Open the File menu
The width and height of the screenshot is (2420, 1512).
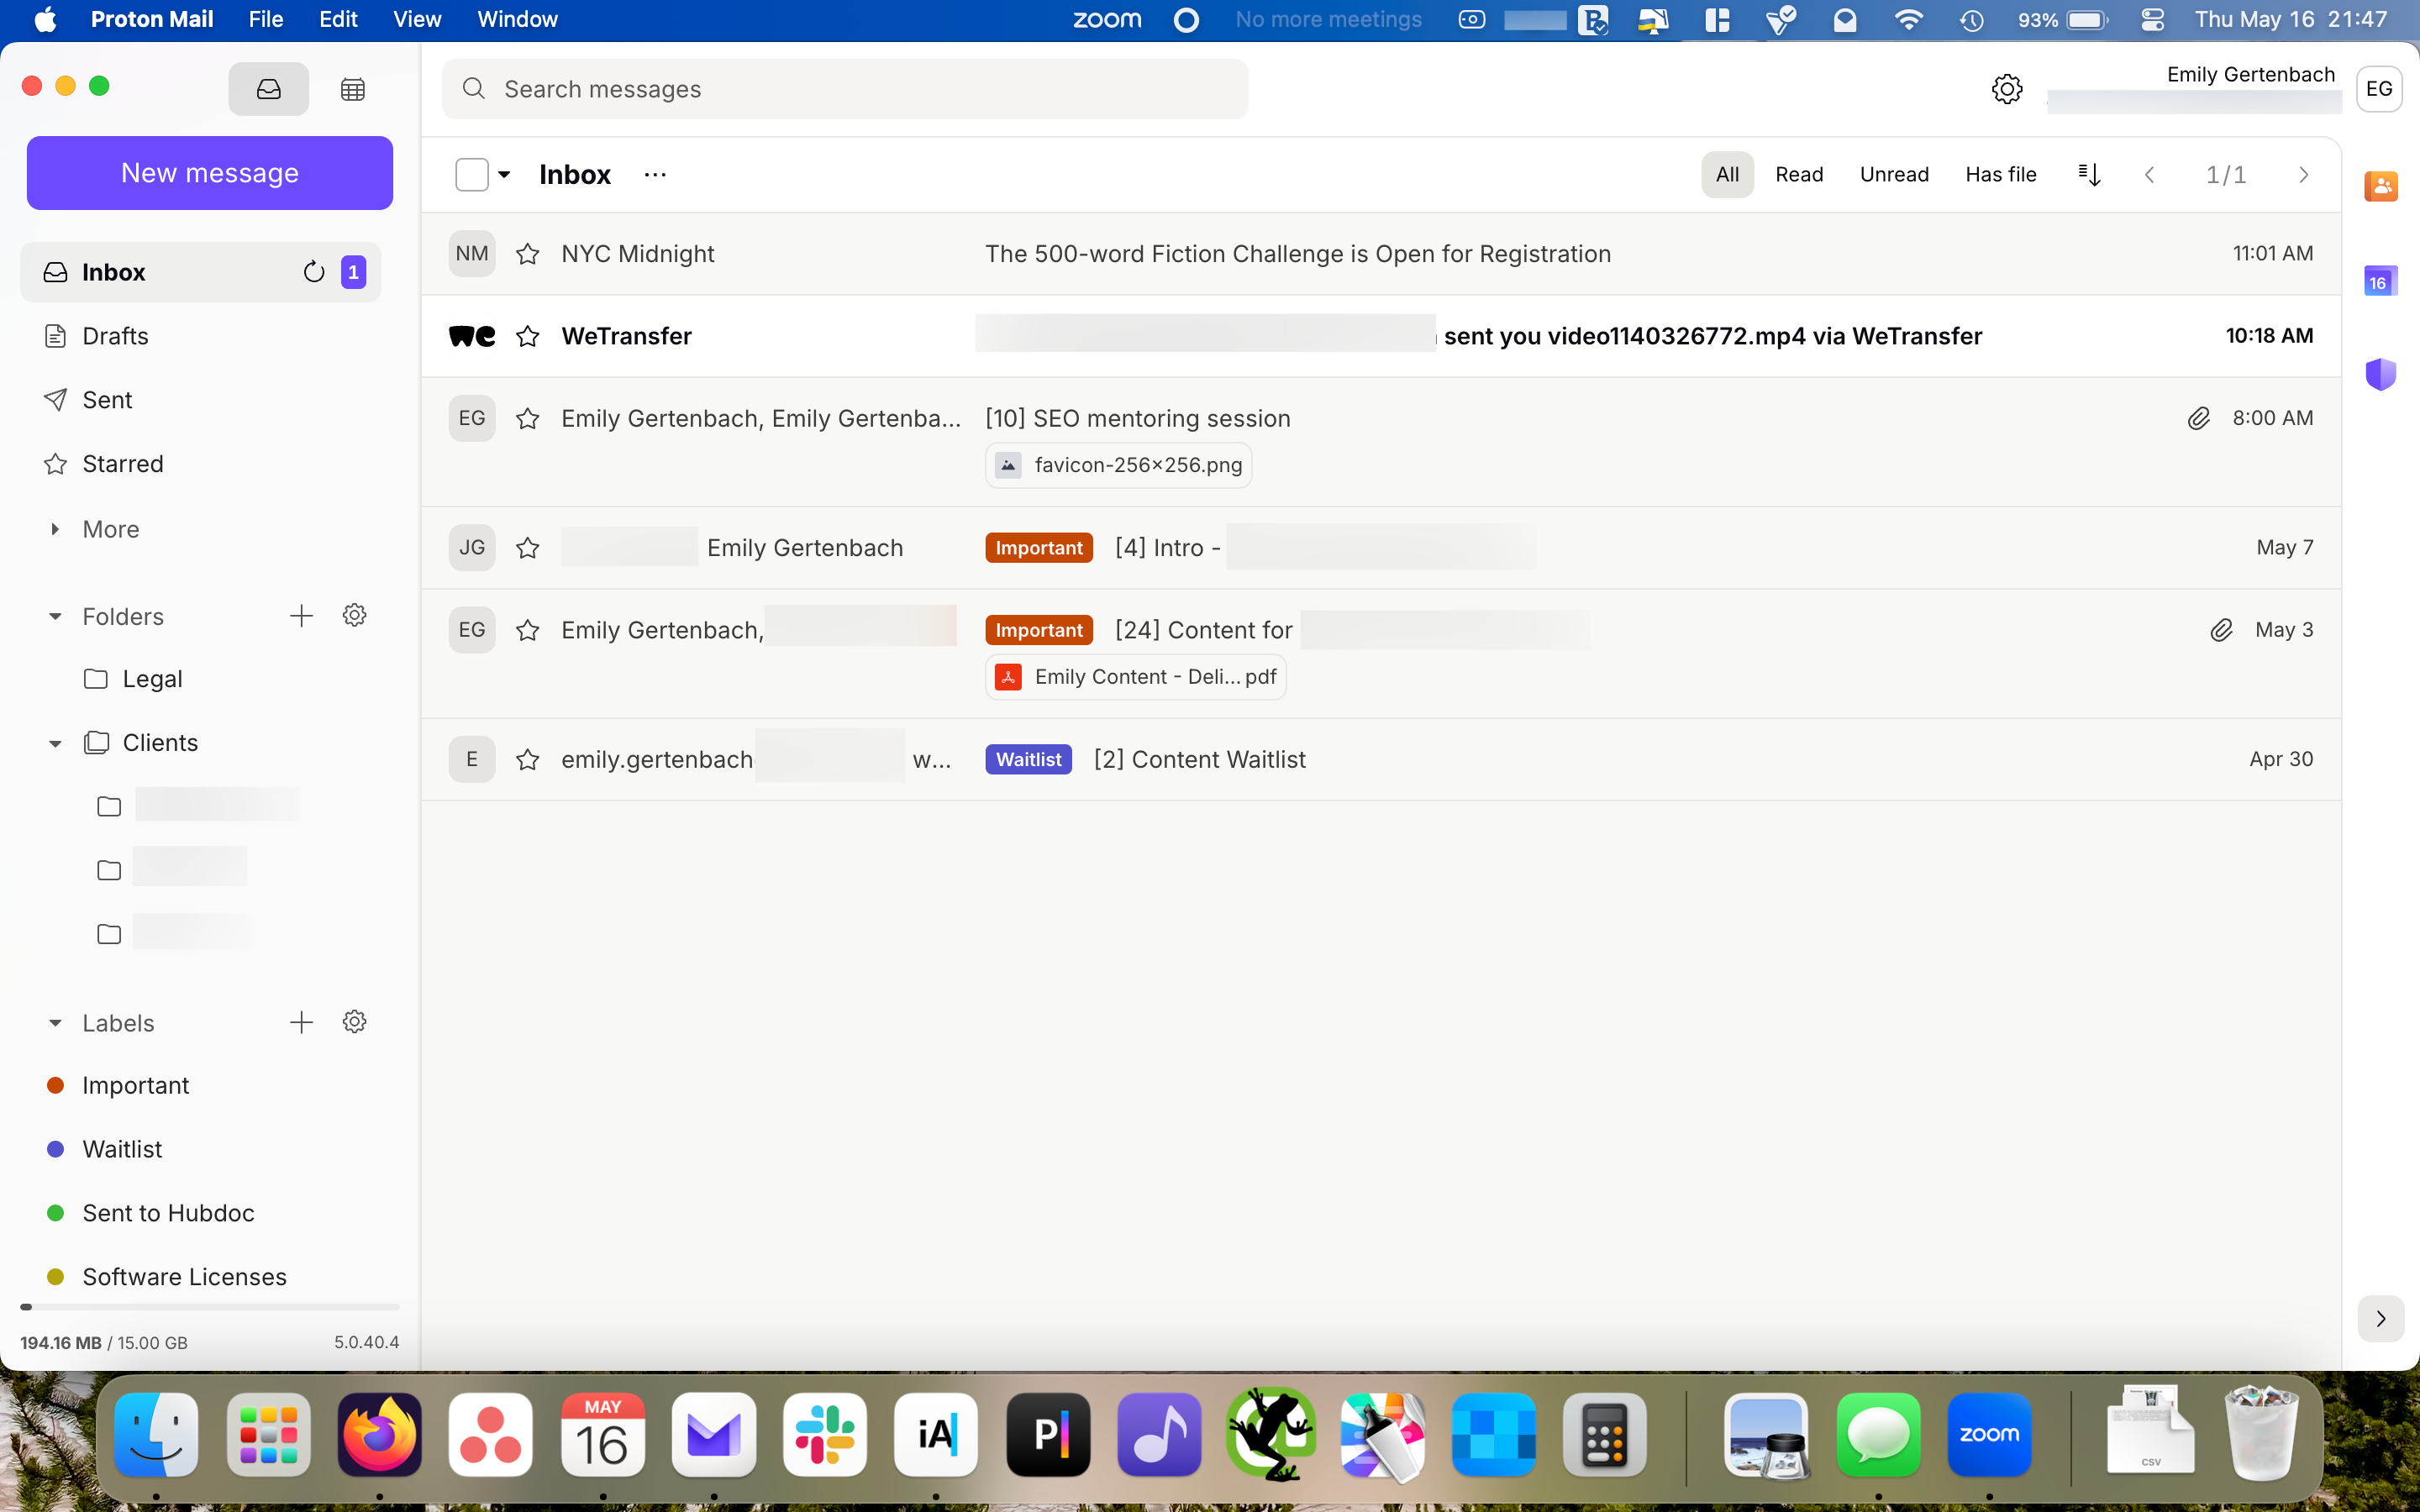click(x=265, y=20)
